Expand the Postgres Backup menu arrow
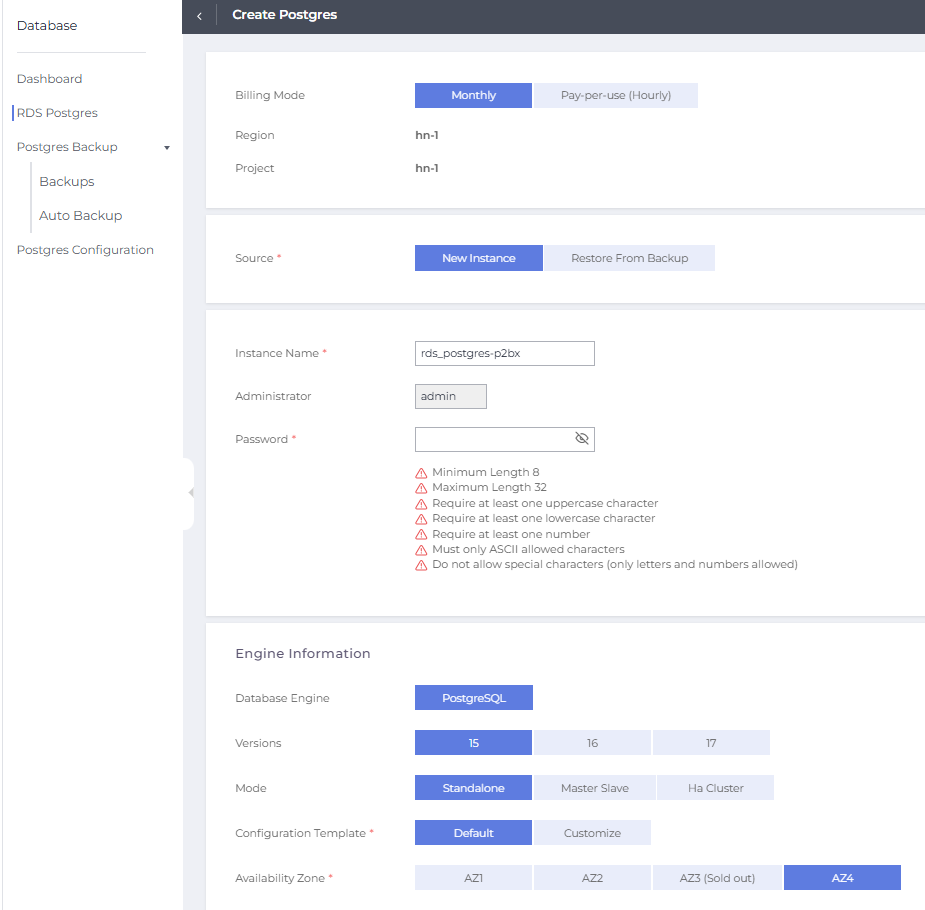This screenshot has width=925, height=910. pyautogui.click(x=167, y=148)
